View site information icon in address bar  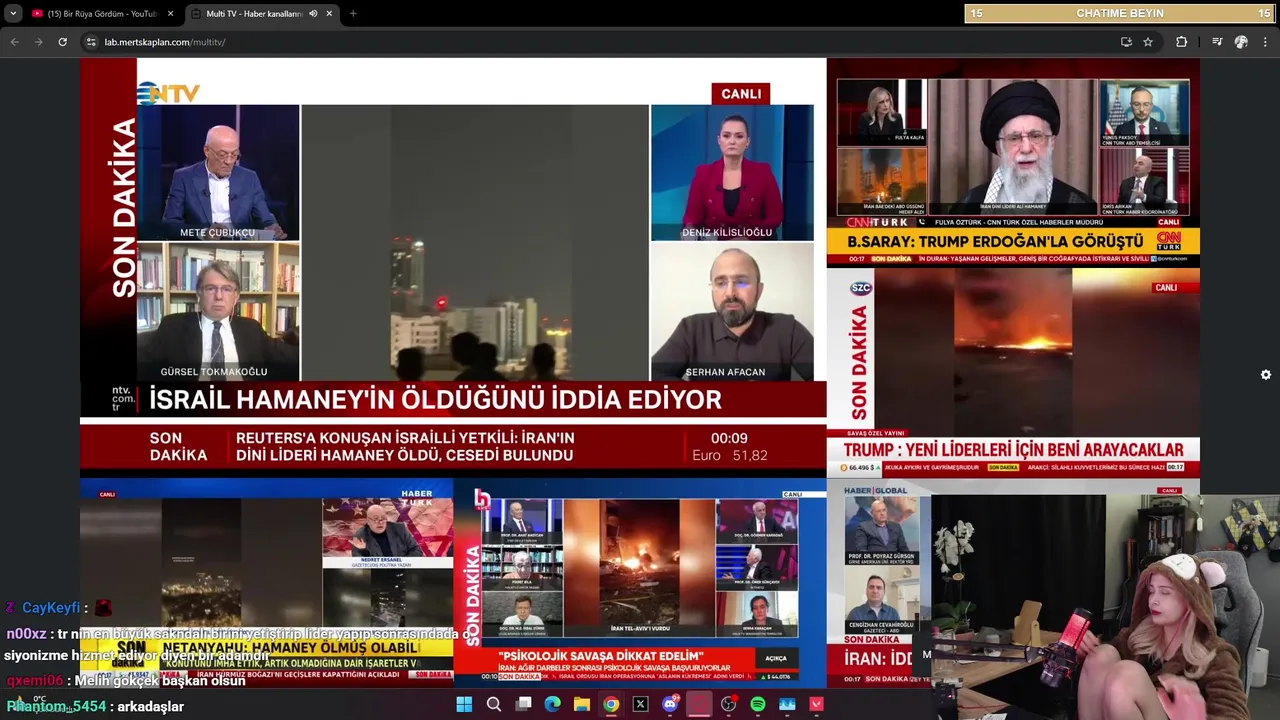91,42
